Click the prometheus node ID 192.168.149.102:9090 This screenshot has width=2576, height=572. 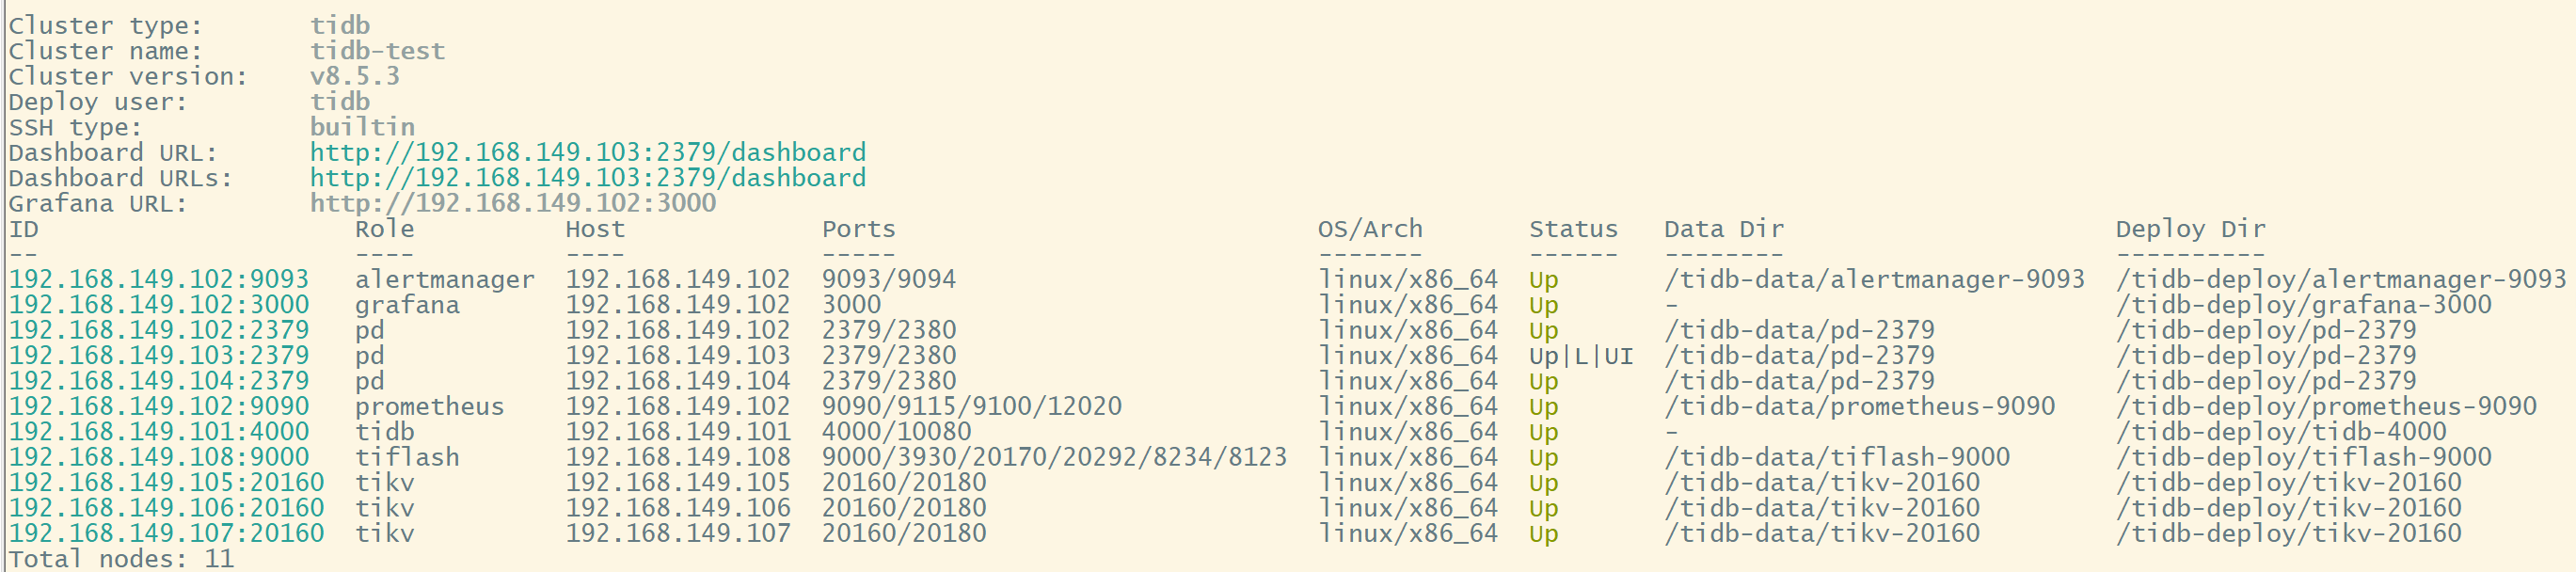click(159, 407)
